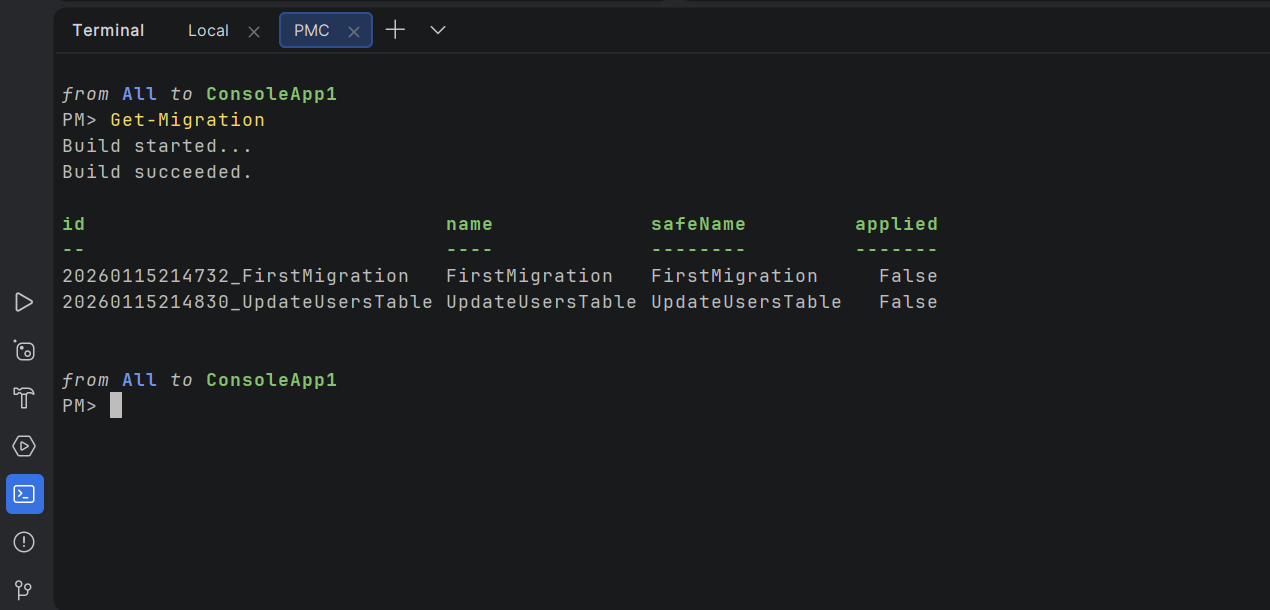
Task: Open the Git version control panel
Action: (24, 590)
